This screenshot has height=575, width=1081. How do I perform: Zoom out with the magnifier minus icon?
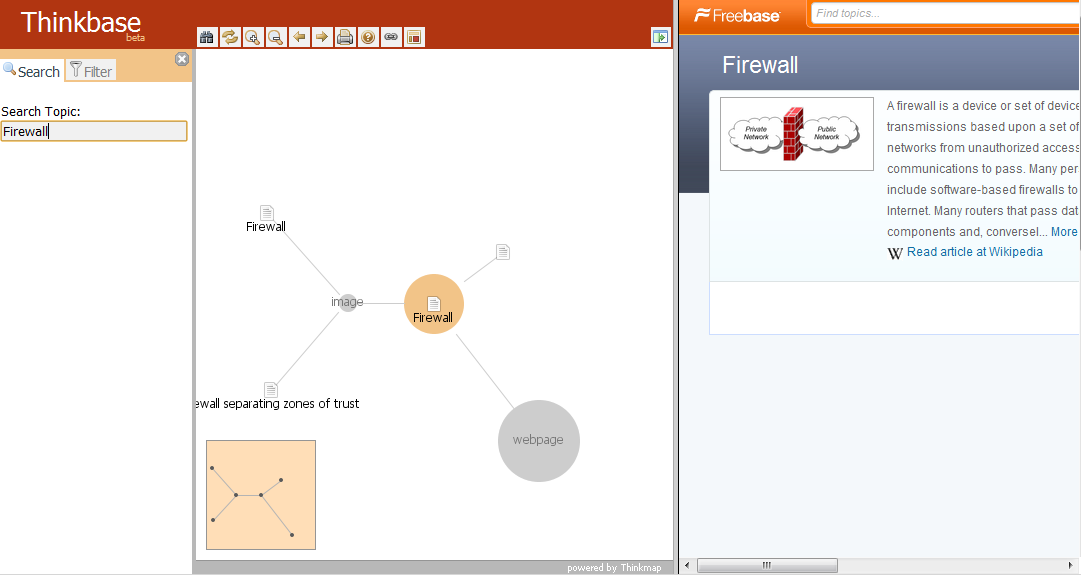click(x=276, y=37)
